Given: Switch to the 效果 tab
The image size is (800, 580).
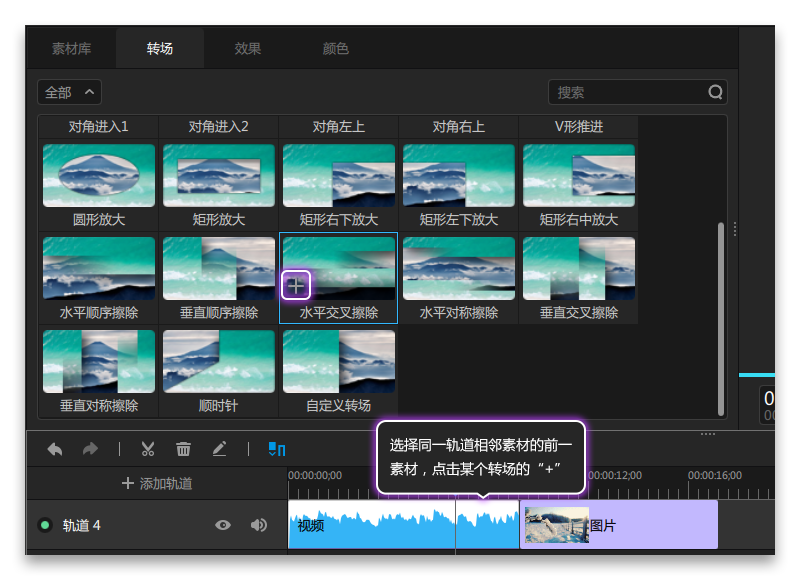Looking at the screenshot, I should point(247,47).
